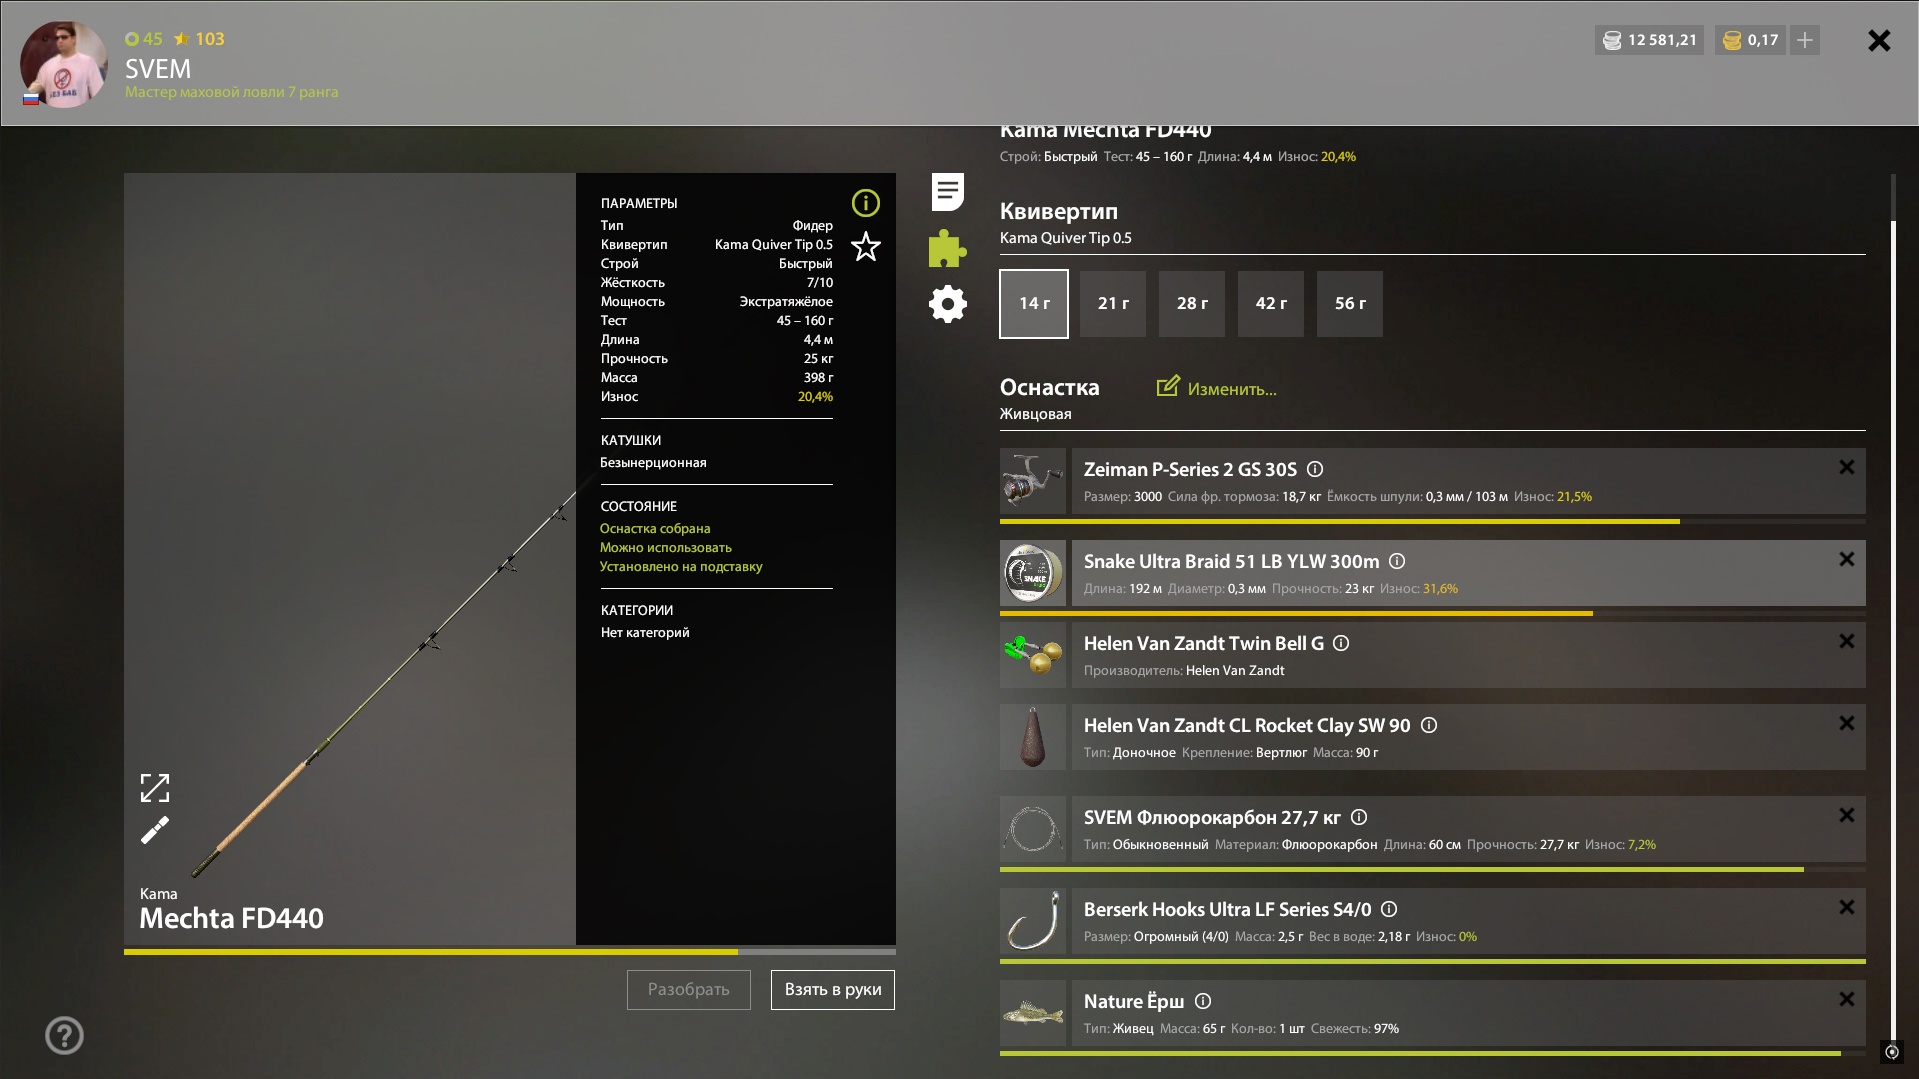Open the ruffe live bait thumbnail
This screenshot has height=1079, width=1919.
pyautogui.click(x=1033, y=1013)
